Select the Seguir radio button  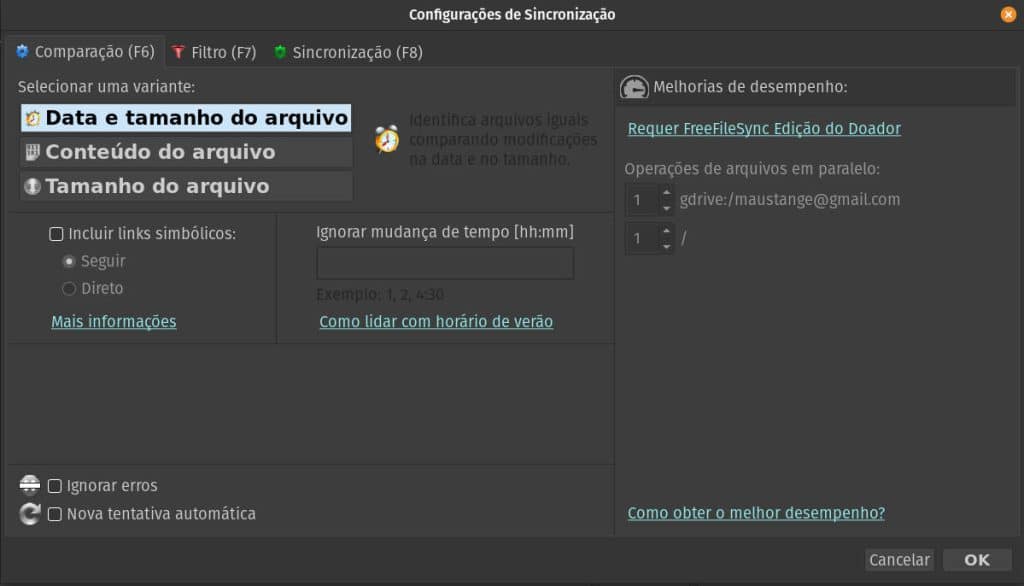(70, 261)
